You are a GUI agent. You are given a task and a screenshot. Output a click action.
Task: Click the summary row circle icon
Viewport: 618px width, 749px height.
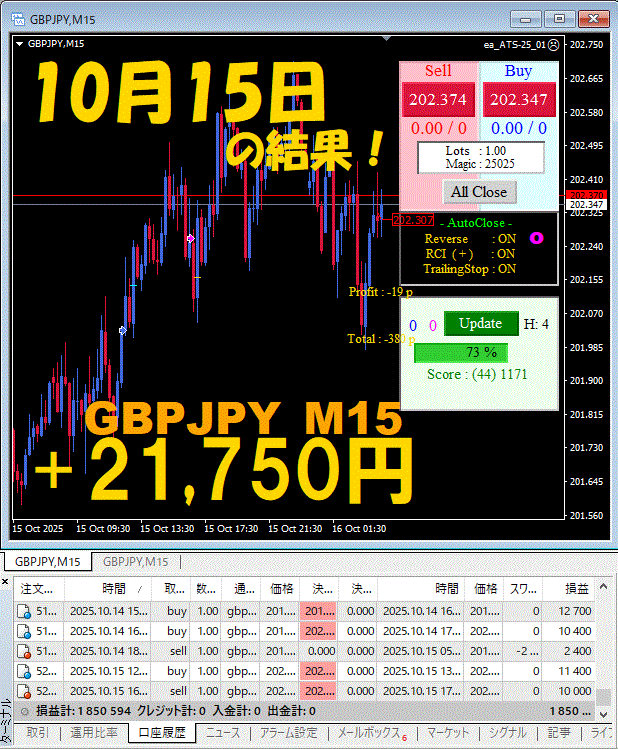pyautogui.click(x=24, y=712)
